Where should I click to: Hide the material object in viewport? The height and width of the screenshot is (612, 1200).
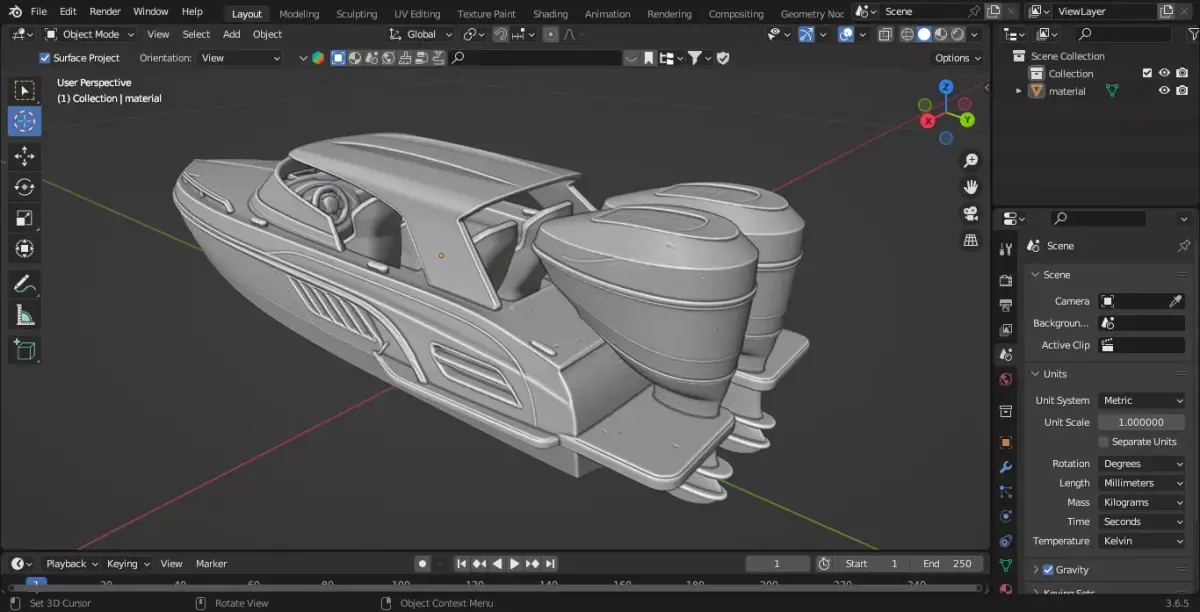(1164, 91)
